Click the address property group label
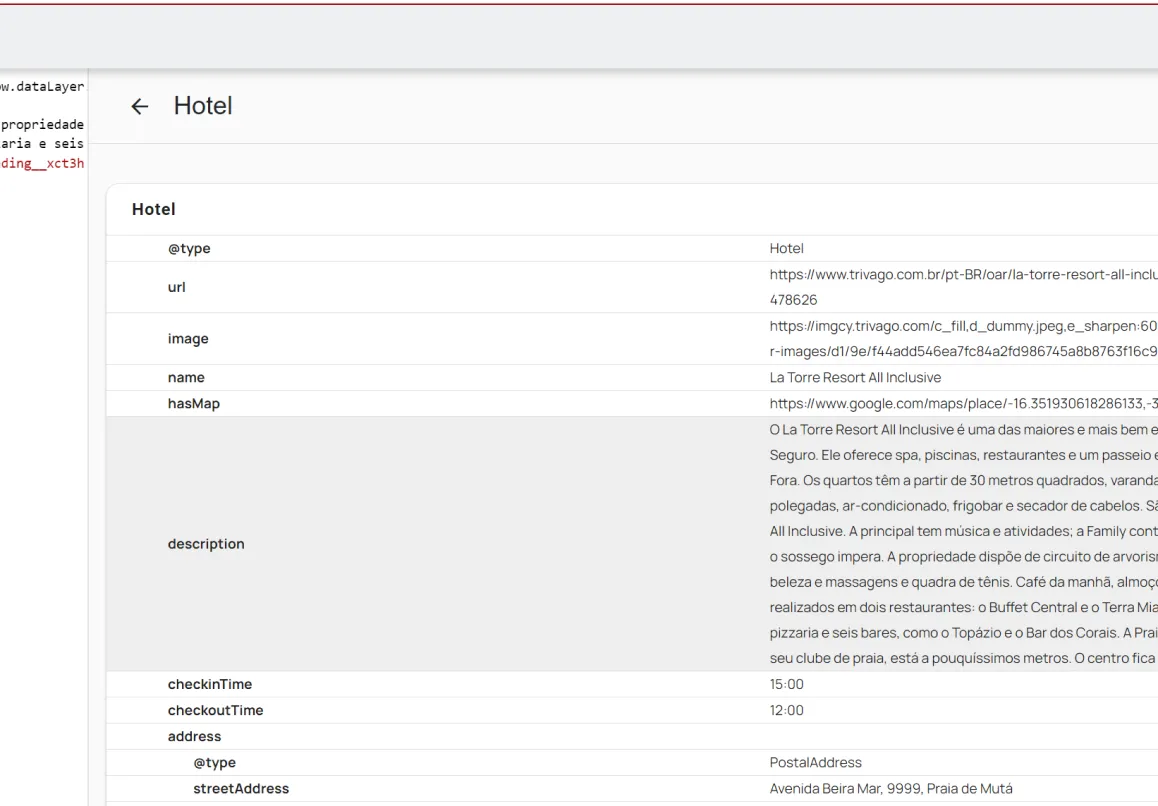Image resolution: width=1158 pixels, height=806 pixels. point(194,736)
